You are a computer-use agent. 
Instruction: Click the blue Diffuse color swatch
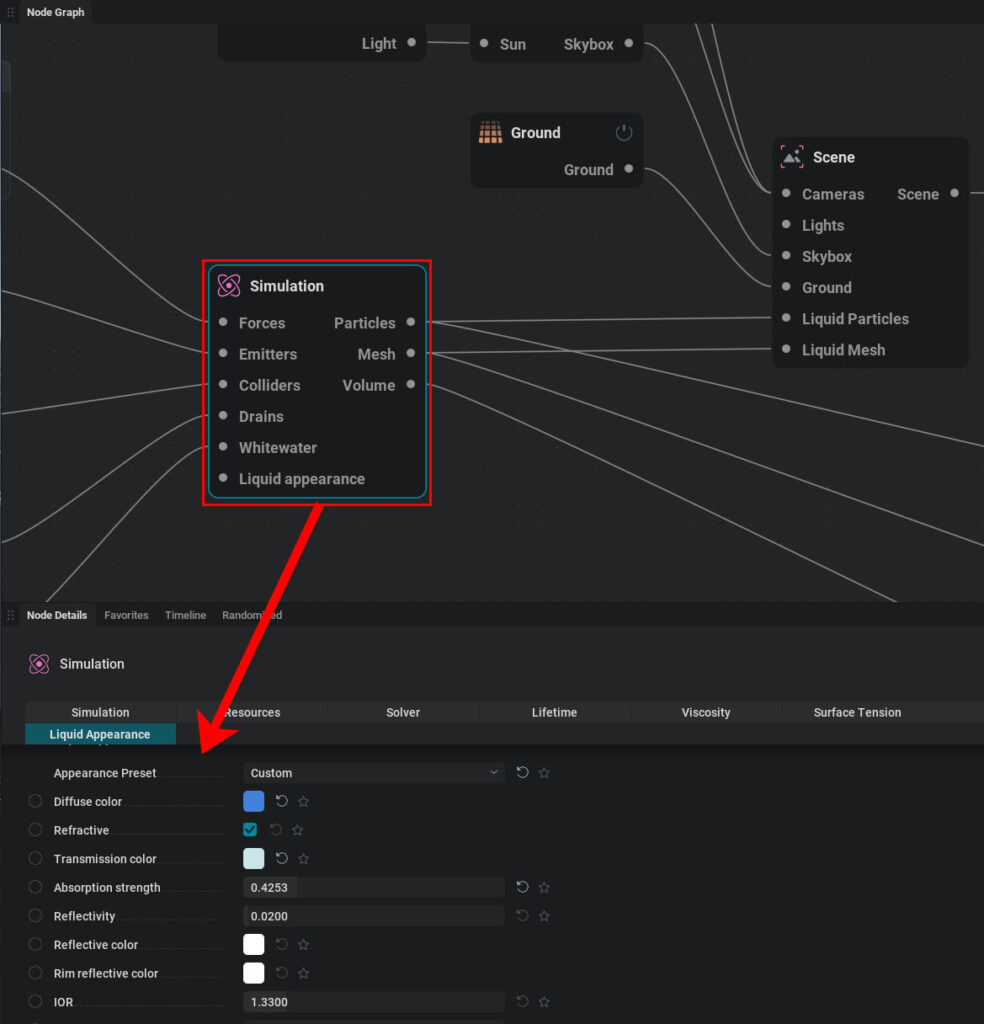pos(253,801)
